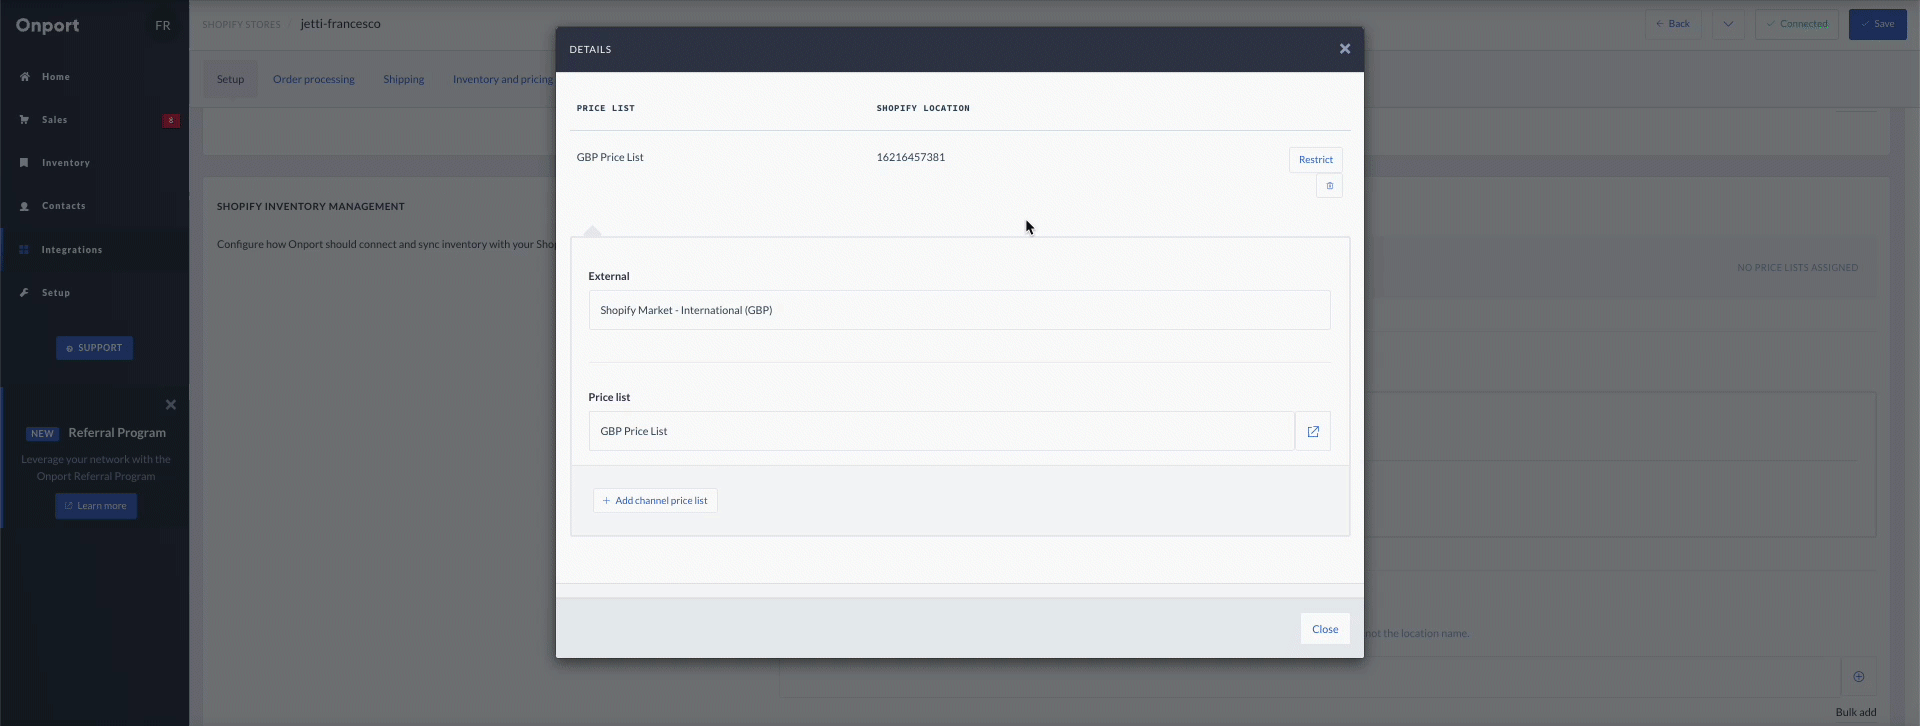The height and width of the screenshot is (726, 1920).
Task: Click the Restrict button for GBP Price List
Action: point(1315,160)
